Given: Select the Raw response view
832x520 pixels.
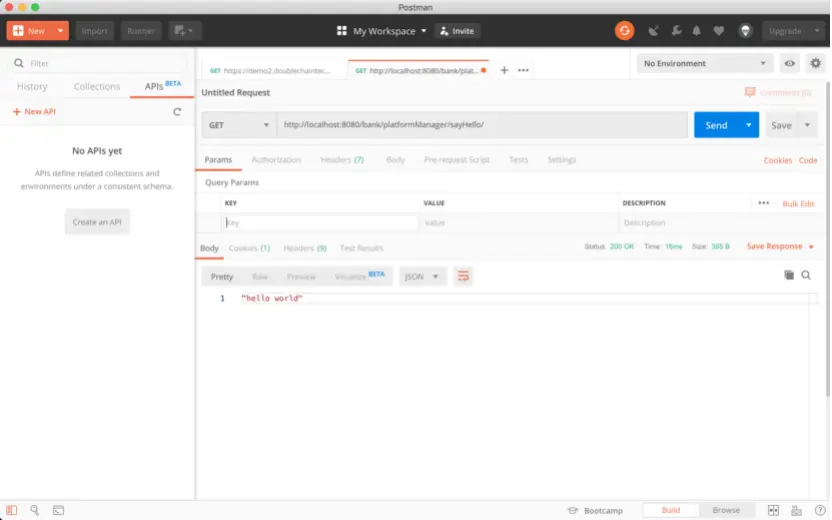Looking at the screenshot, I should point(259,276).
